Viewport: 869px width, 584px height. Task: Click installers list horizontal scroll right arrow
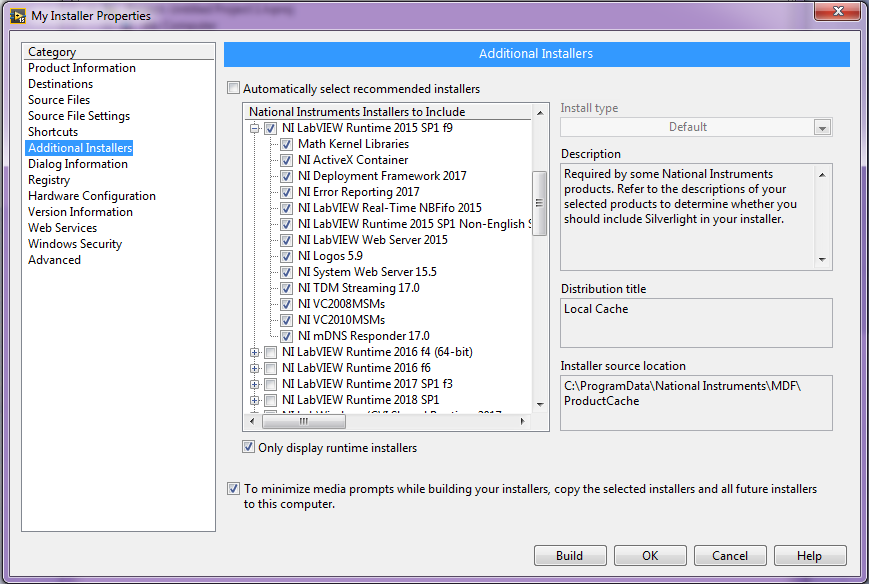point(522,422)
